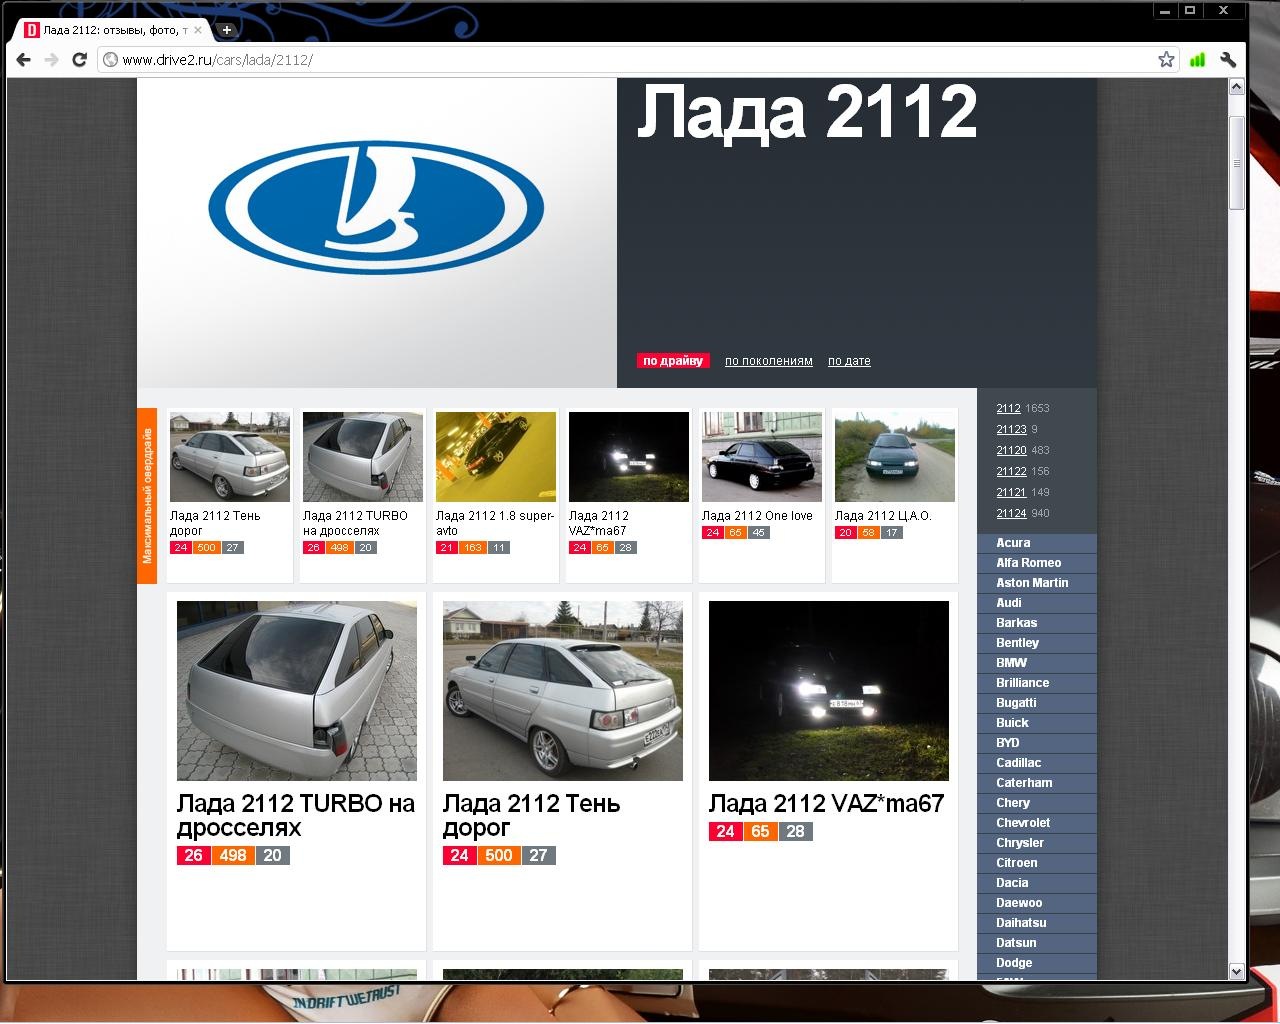Click the page scrollbar up arrow

tap(1237, 87)
